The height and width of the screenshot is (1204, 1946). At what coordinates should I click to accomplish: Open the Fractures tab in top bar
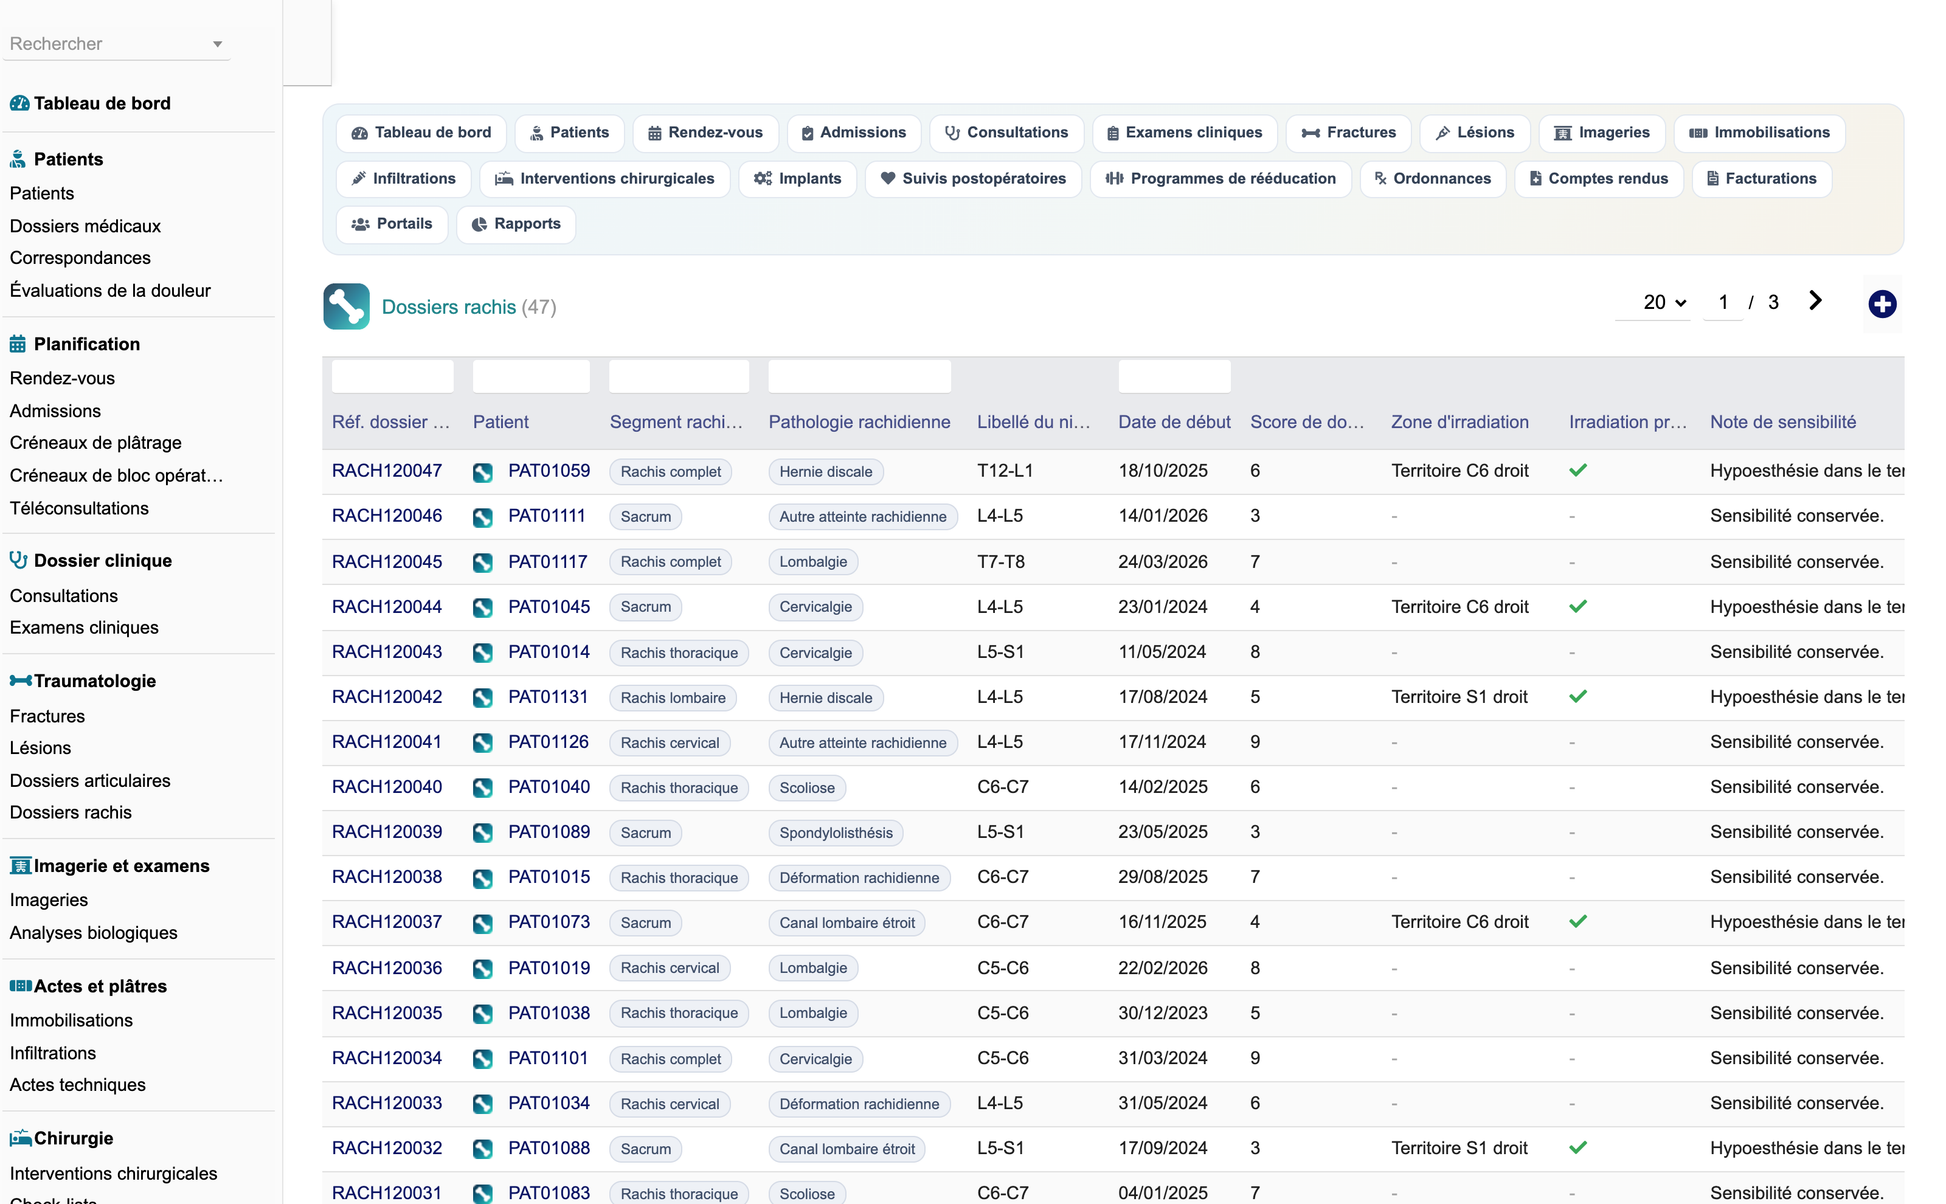pyautogui.click(x=1348, y=133)
